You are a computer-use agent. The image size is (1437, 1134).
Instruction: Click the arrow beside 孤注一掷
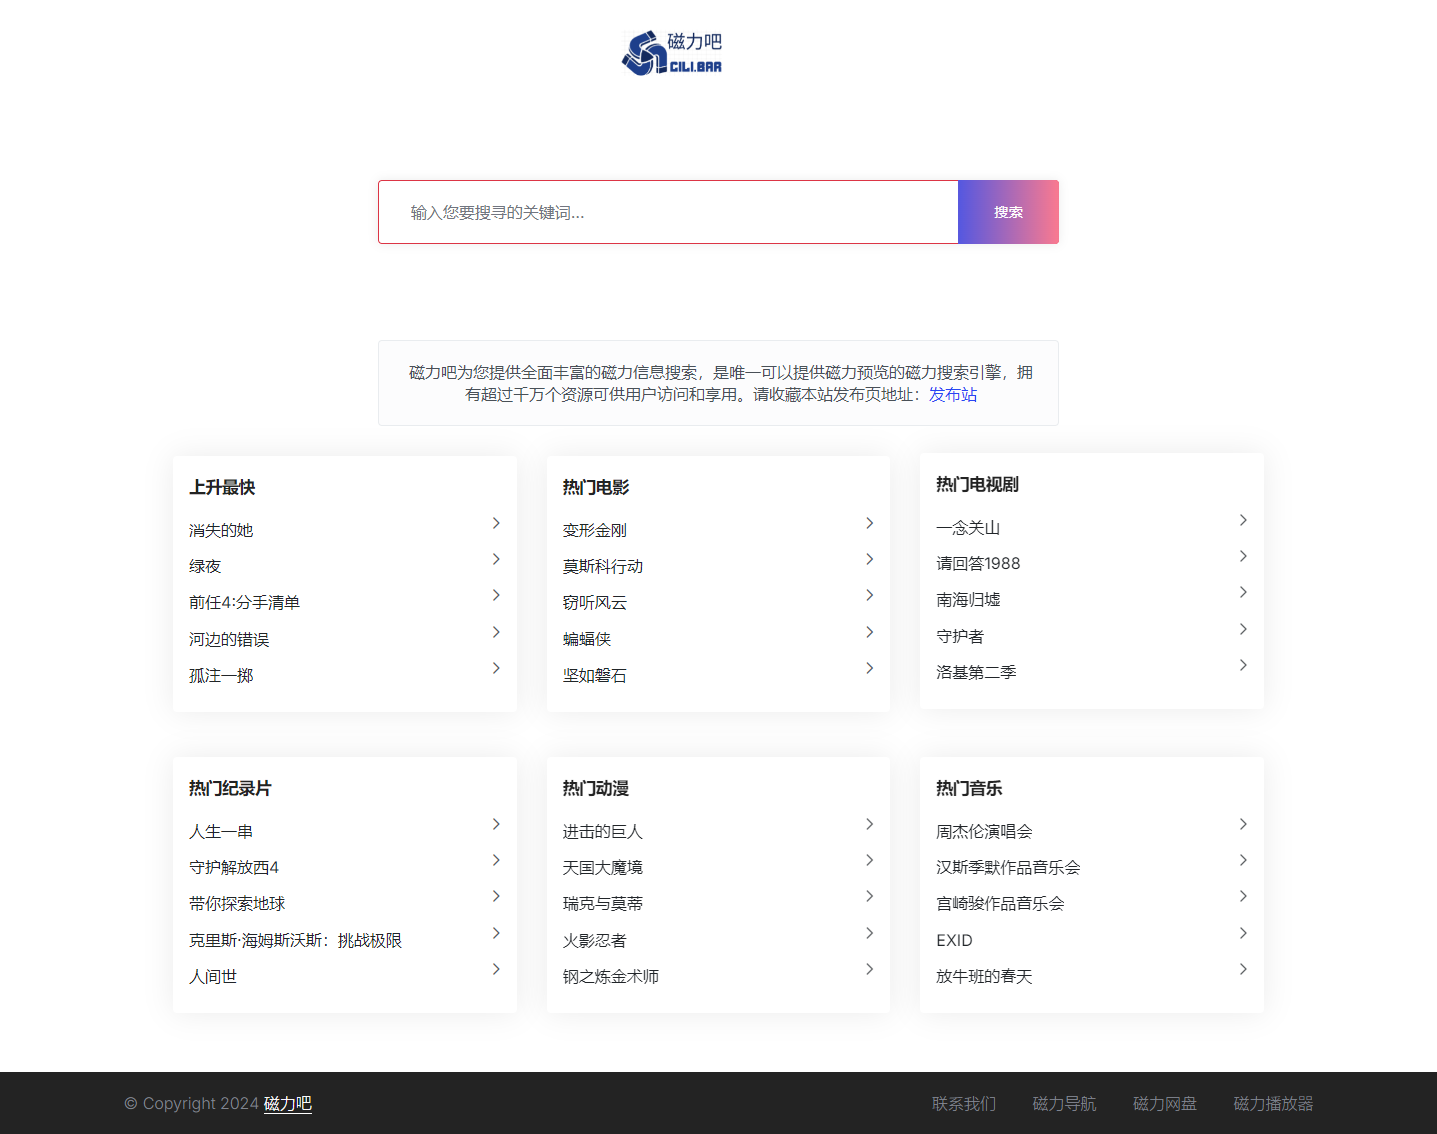point(496,668)
